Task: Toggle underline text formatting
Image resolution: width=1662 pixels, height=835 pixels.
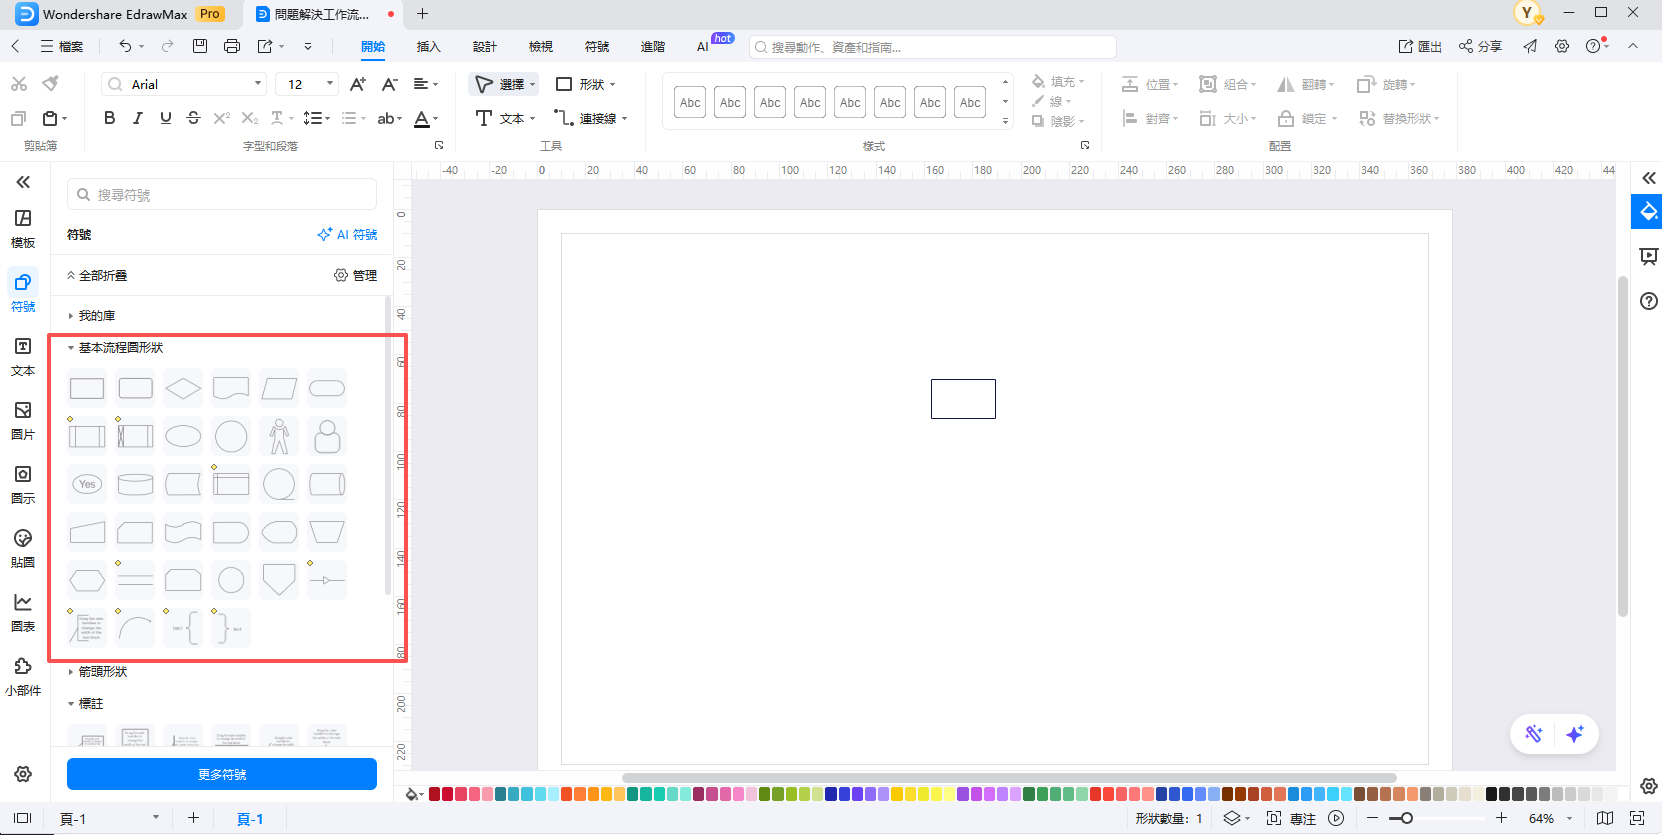Action: click(165, 118)
